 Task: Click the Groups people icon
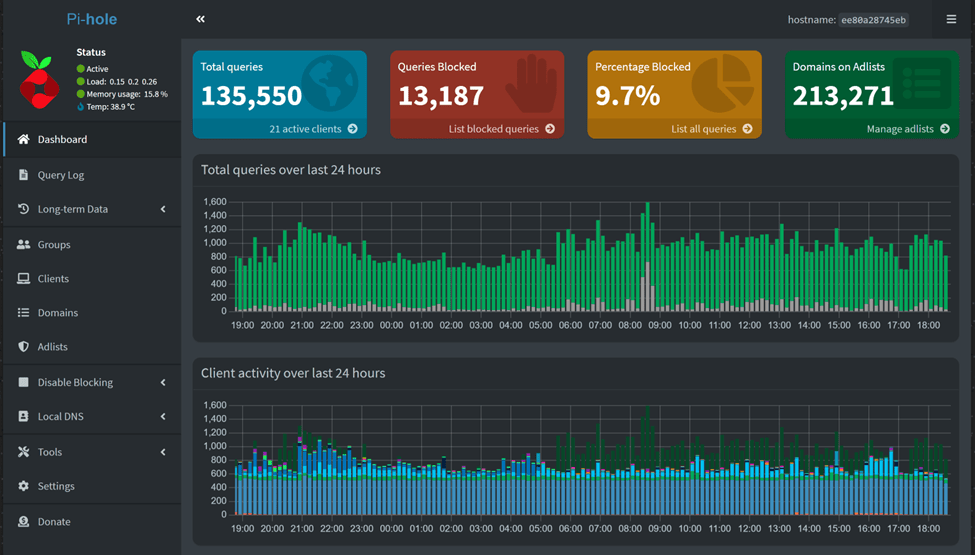coord(24,244)
